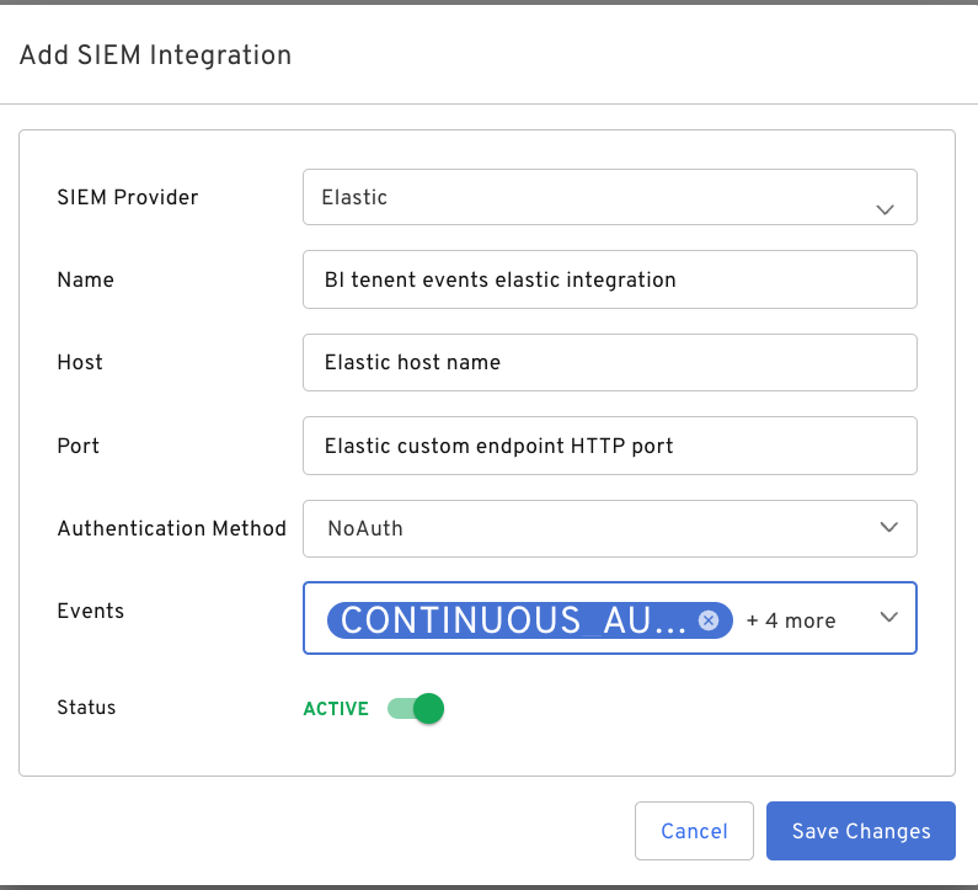Click the SIEM Provider chevron arrow
978x890 pixels.
[884, 209]
